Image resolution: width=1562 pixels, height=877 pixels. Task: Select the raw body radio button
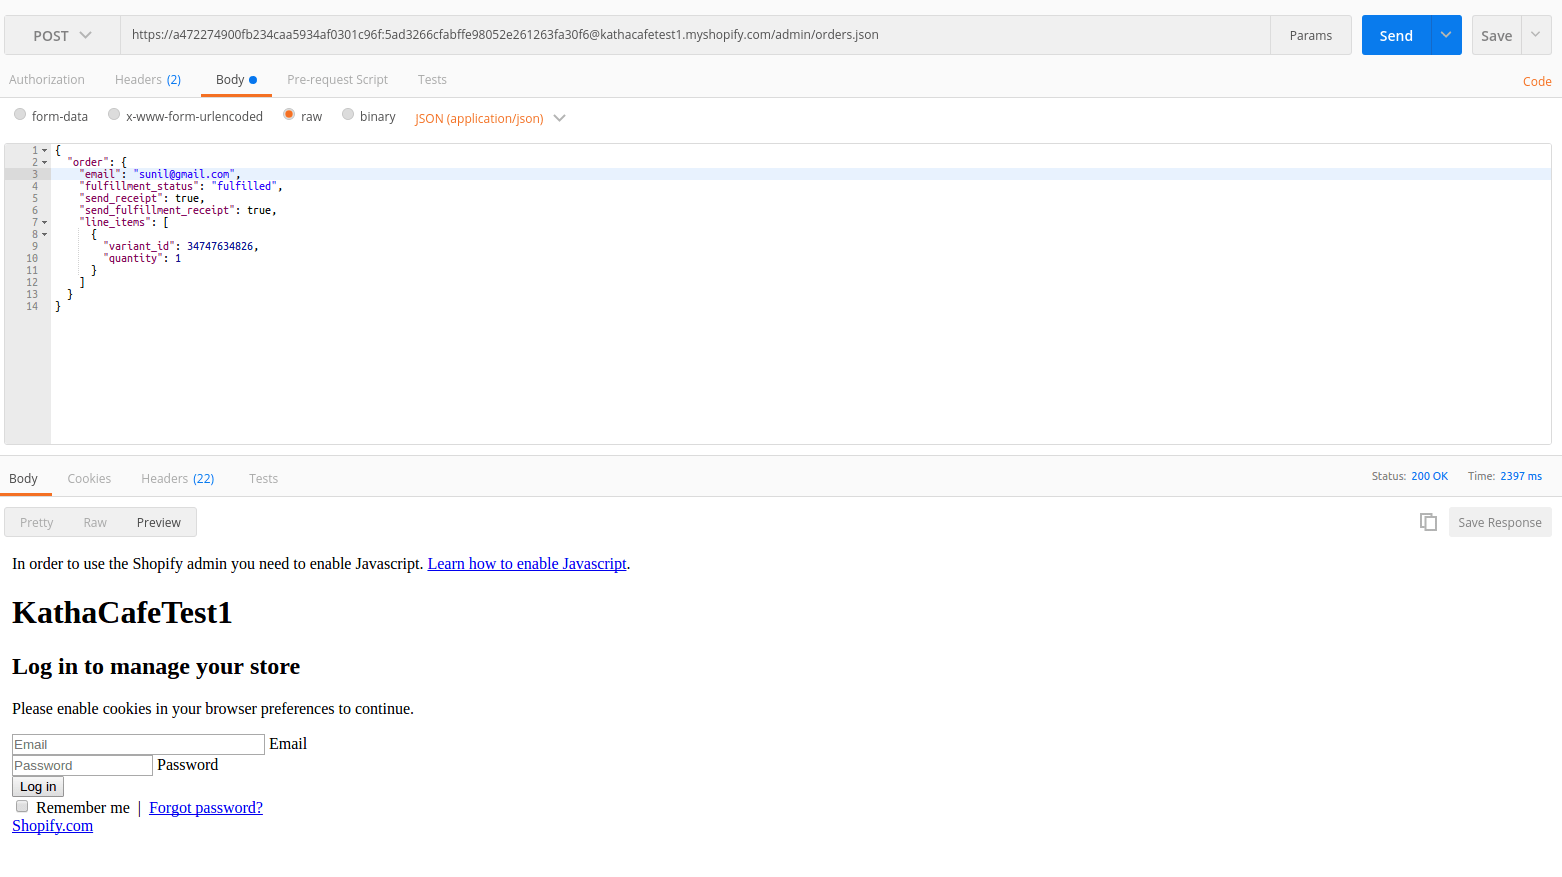click(289, 115)
